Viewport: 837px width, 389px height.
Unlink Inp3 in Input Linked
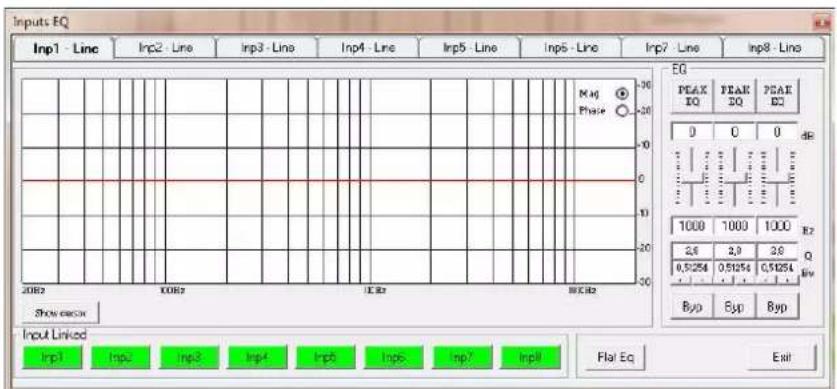[x=189, y=357]
